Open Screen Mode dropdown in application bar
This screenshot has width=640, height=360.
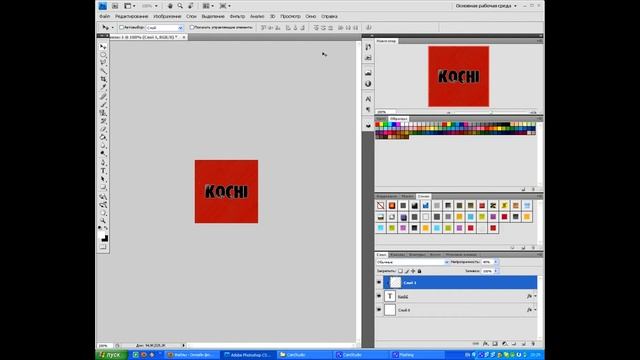(x=225, y=6)
